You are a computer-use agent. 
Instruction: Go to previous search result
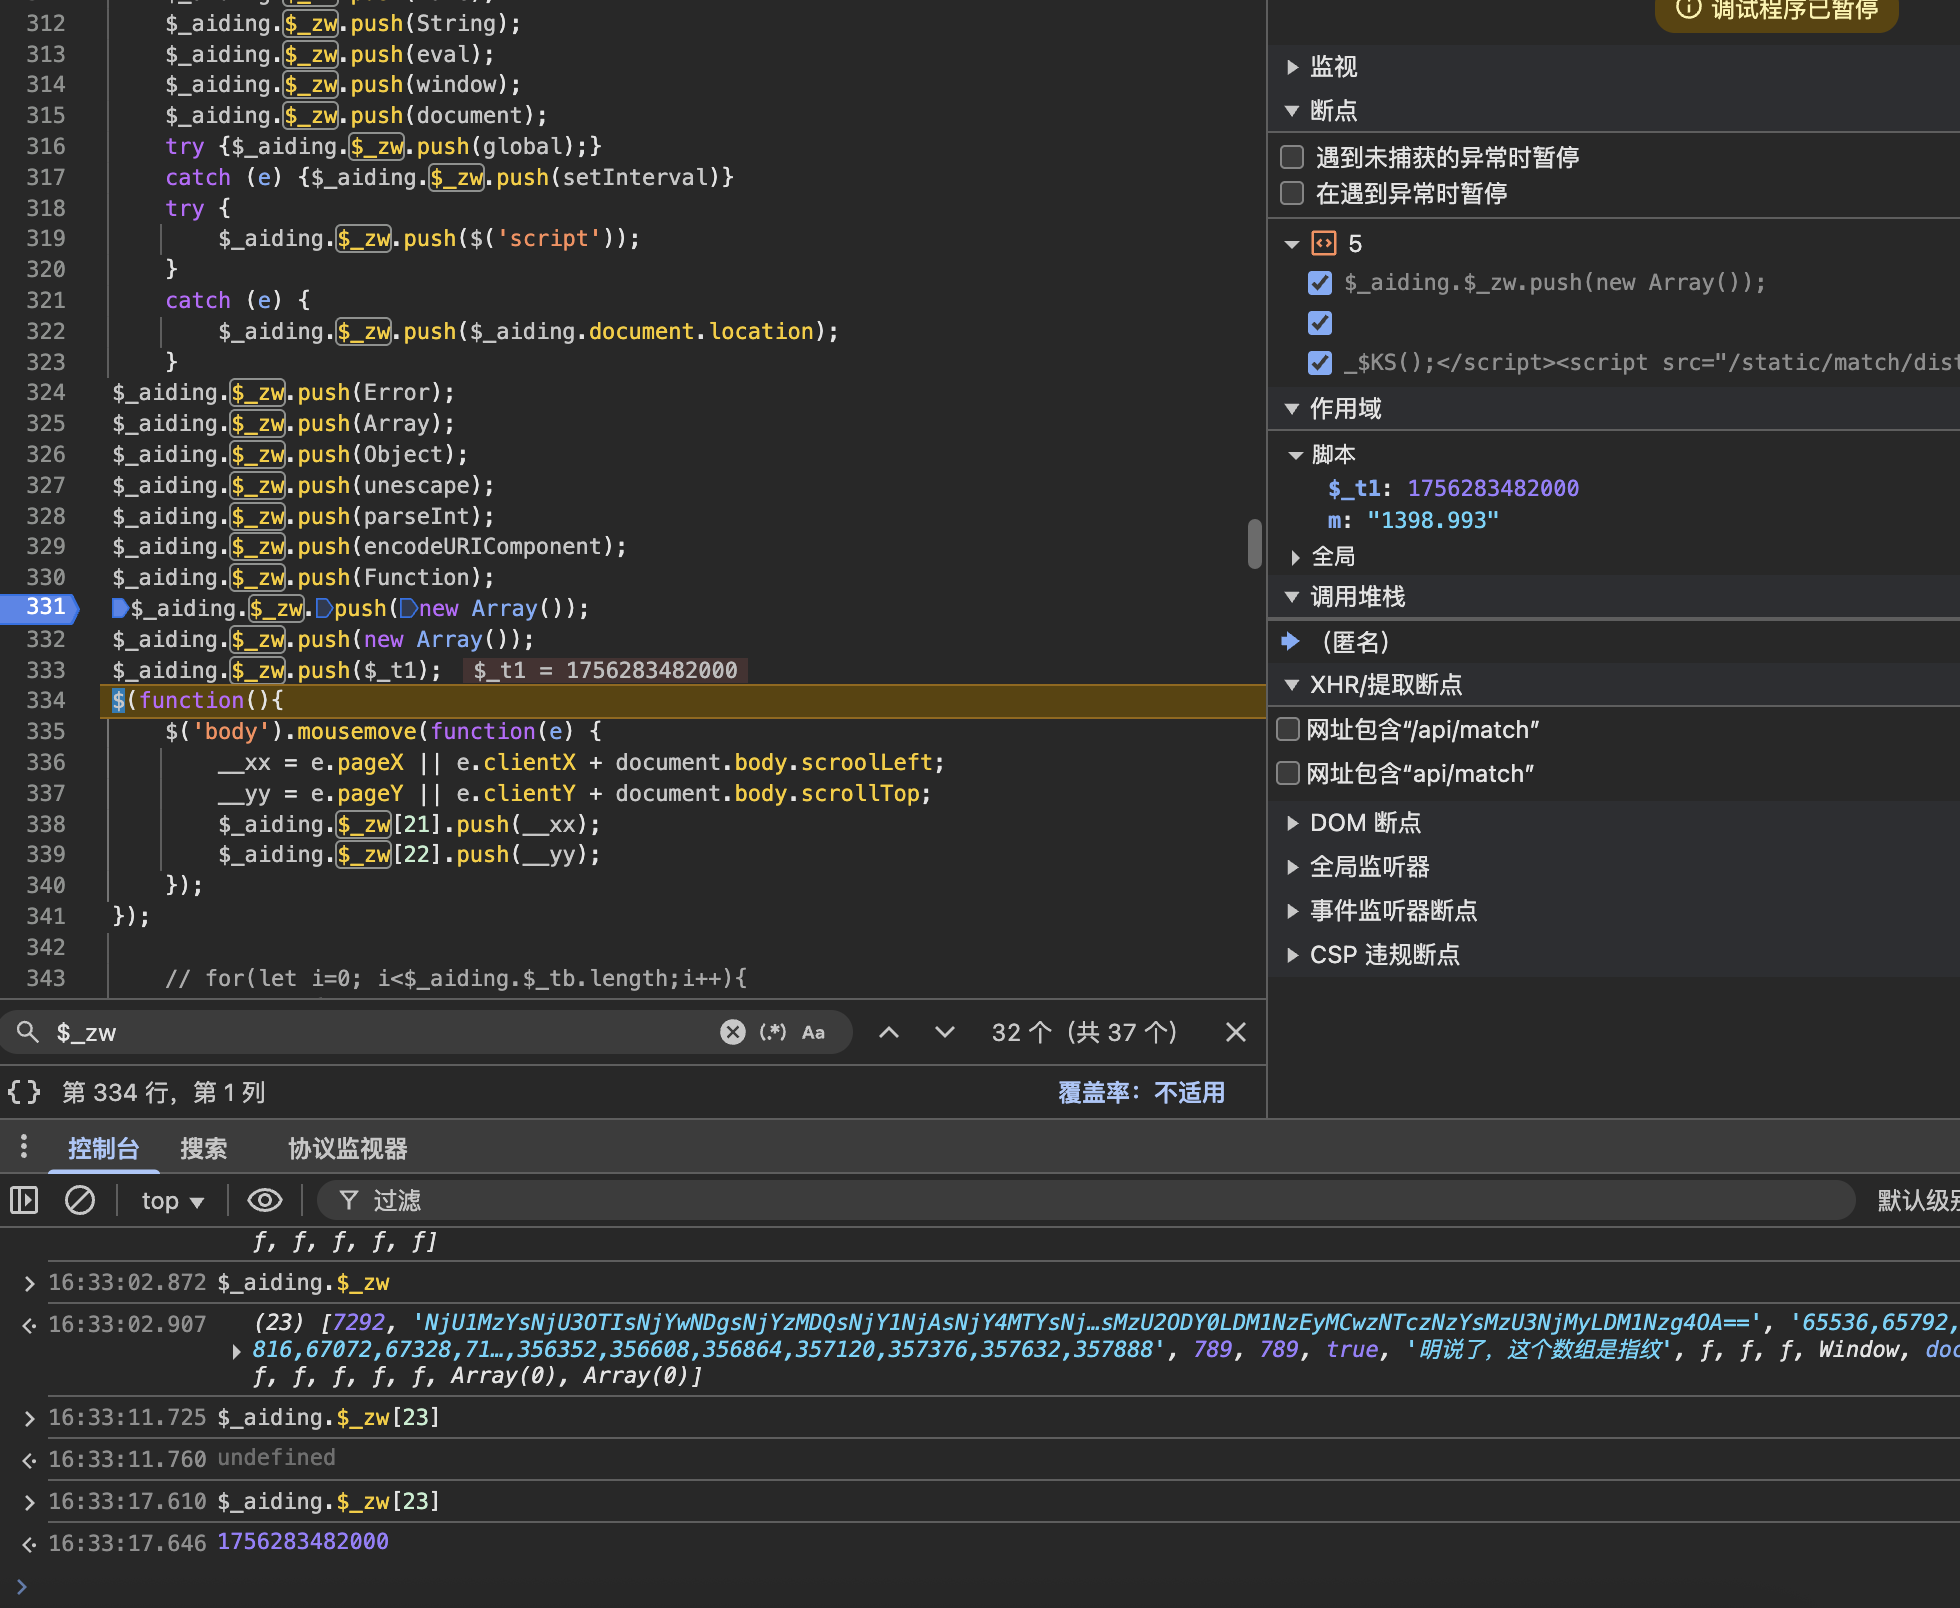(x=888, y=1032)
